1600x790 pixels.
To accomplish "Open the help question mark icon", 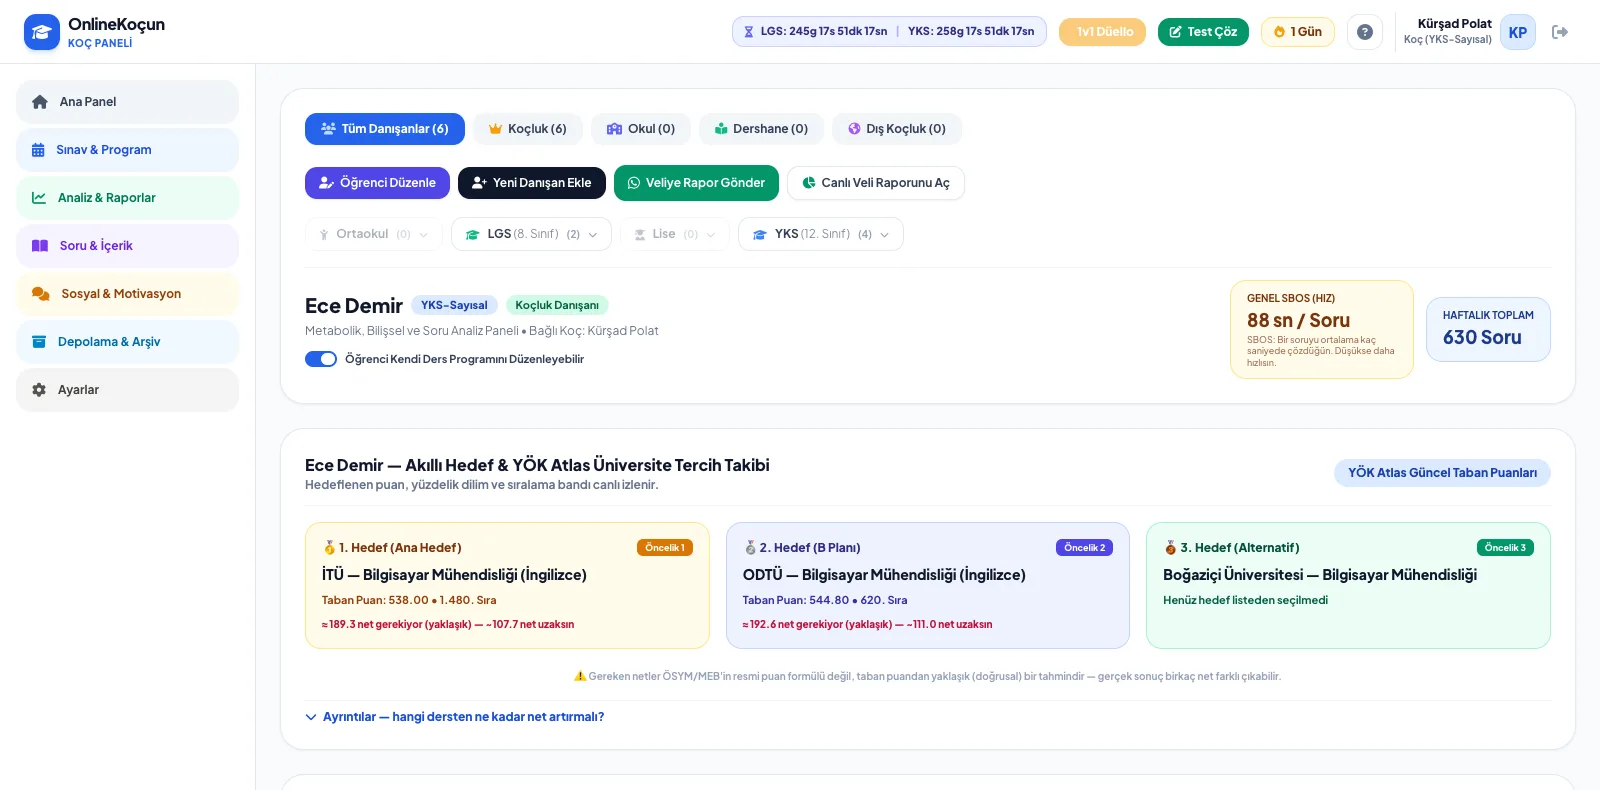I will [x=1365, y=32].
